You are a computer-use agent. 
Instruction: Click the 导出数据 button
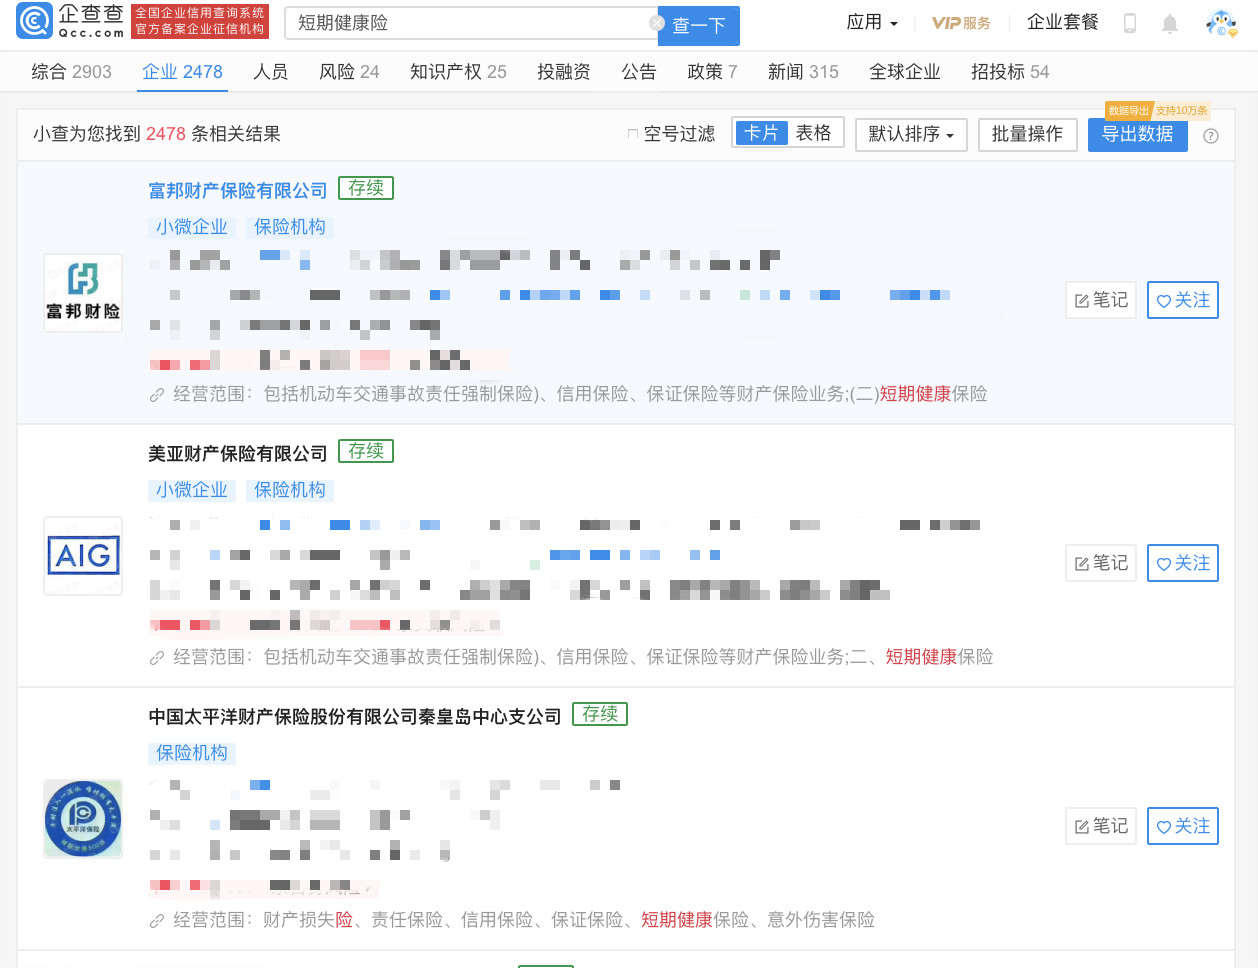[1137, 134]
